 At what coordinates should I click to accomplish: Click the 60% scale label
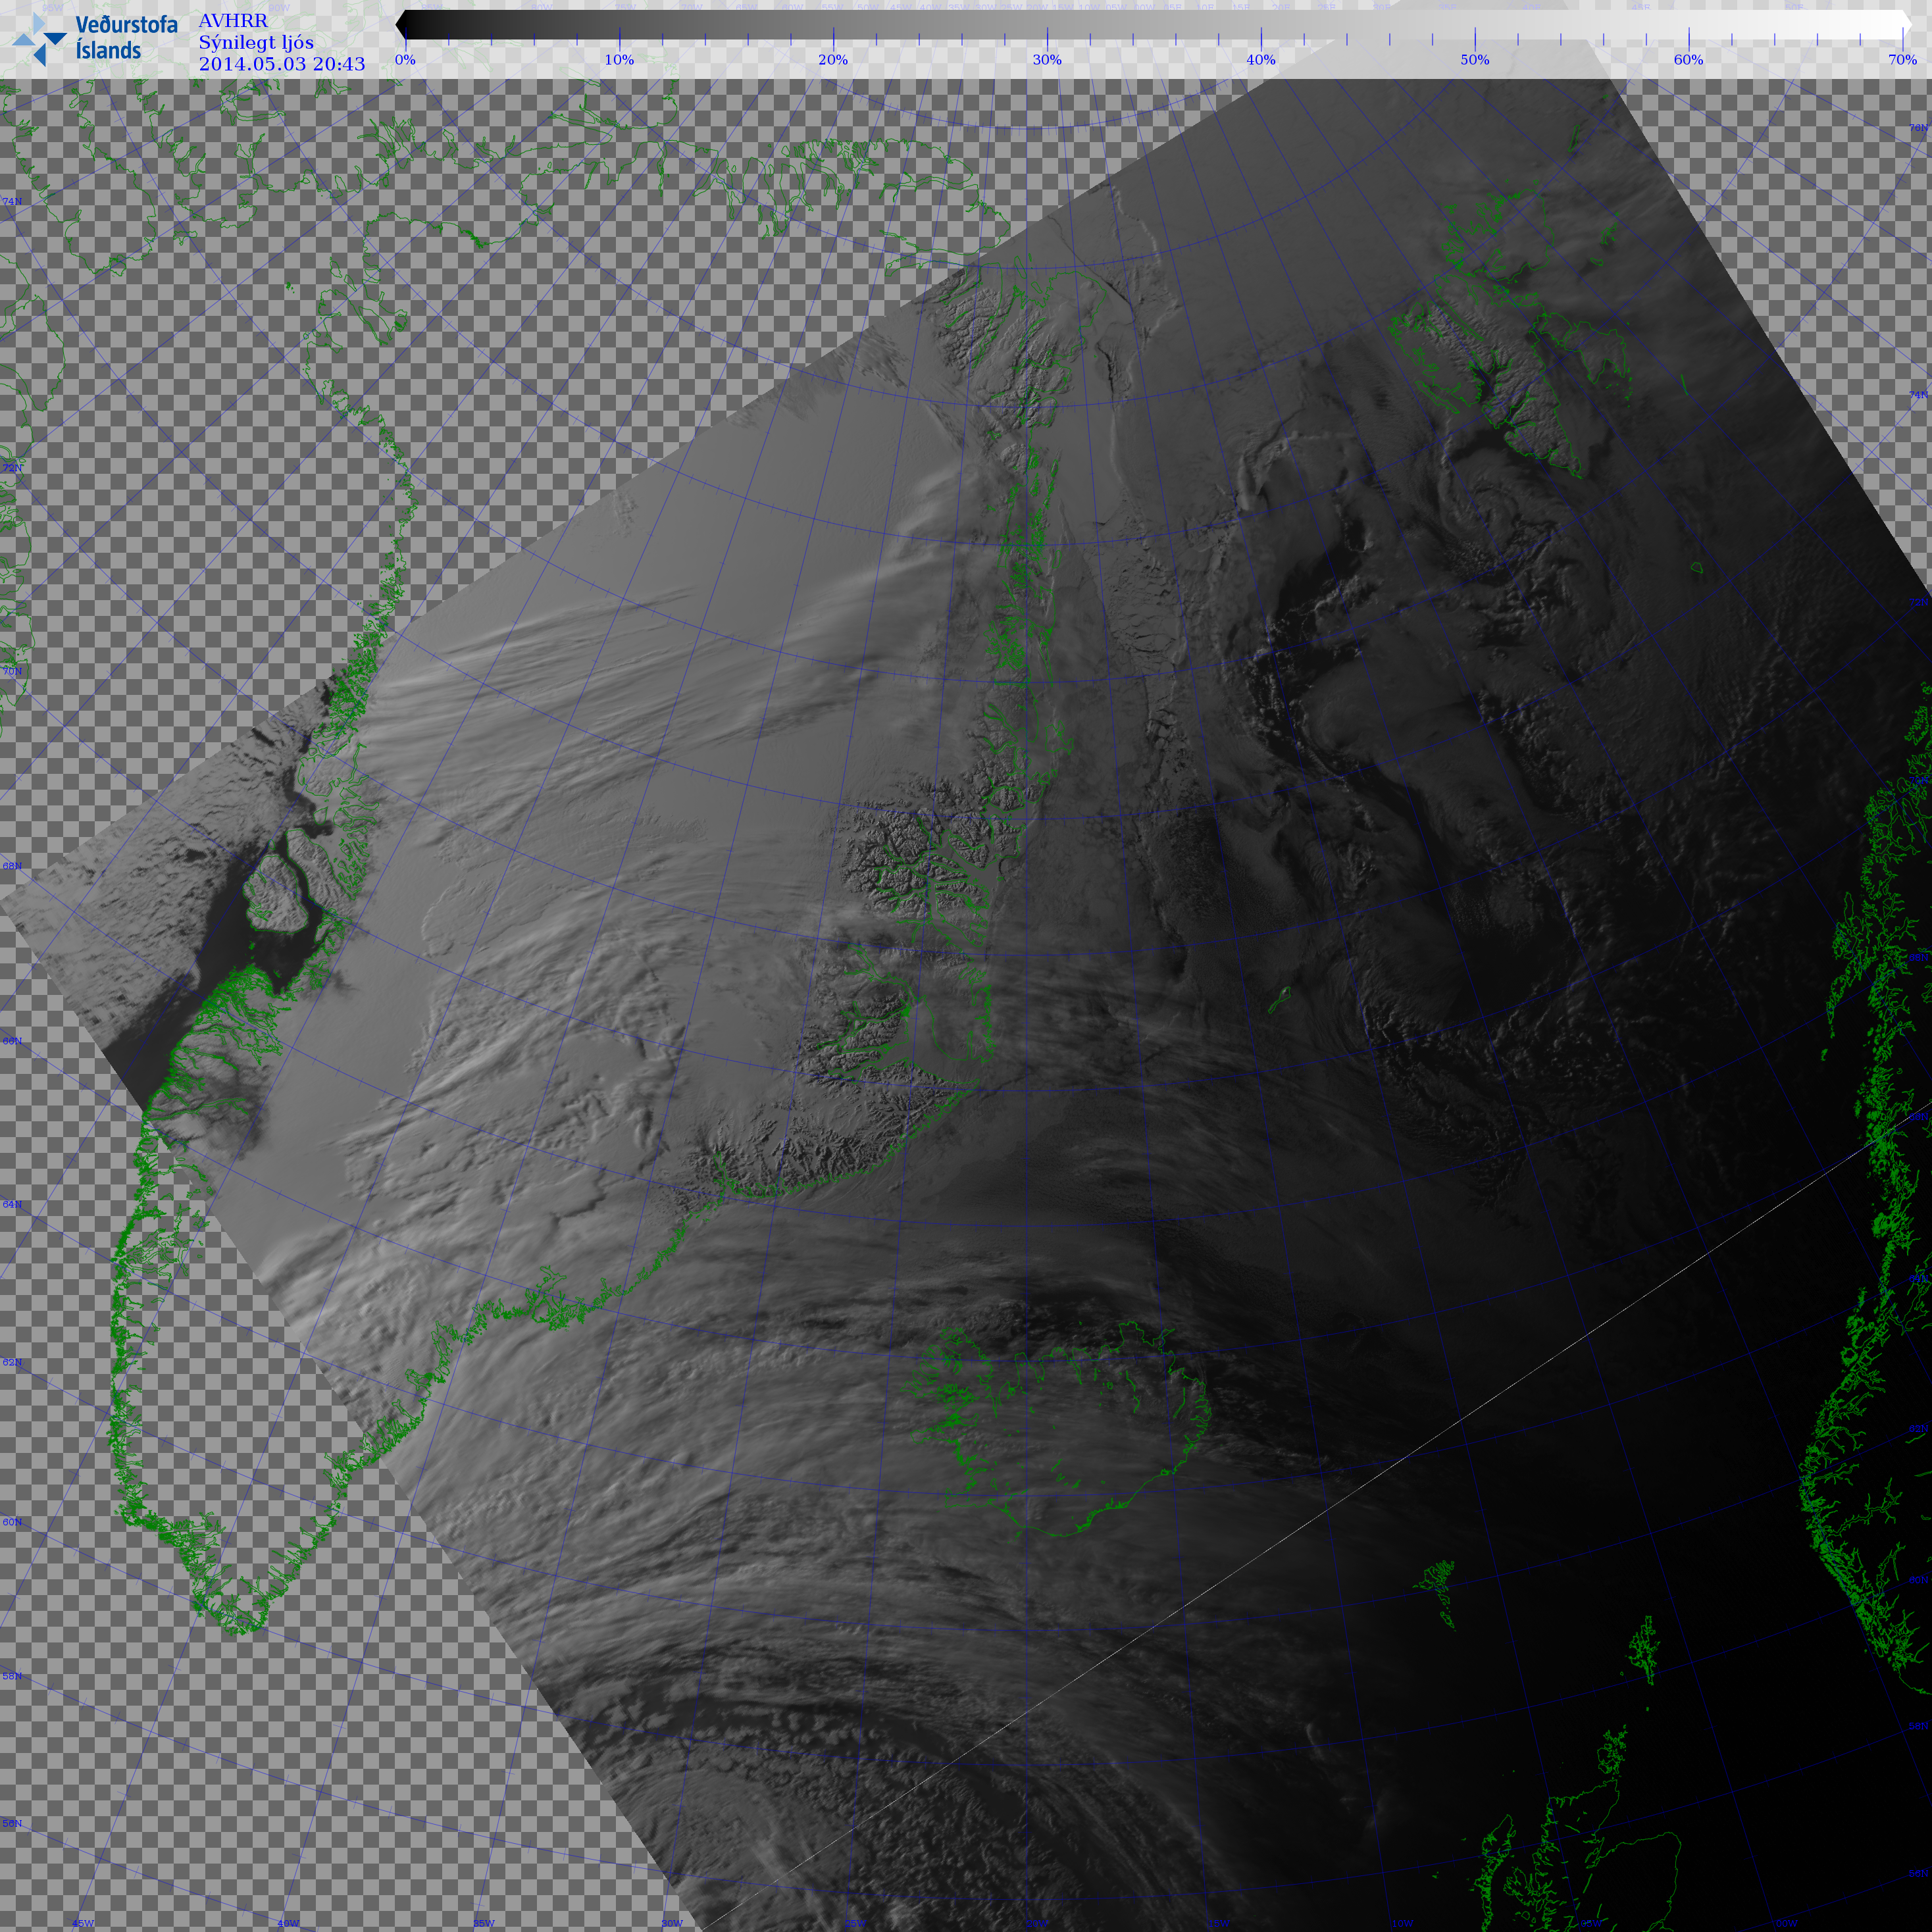point(1689,60)
